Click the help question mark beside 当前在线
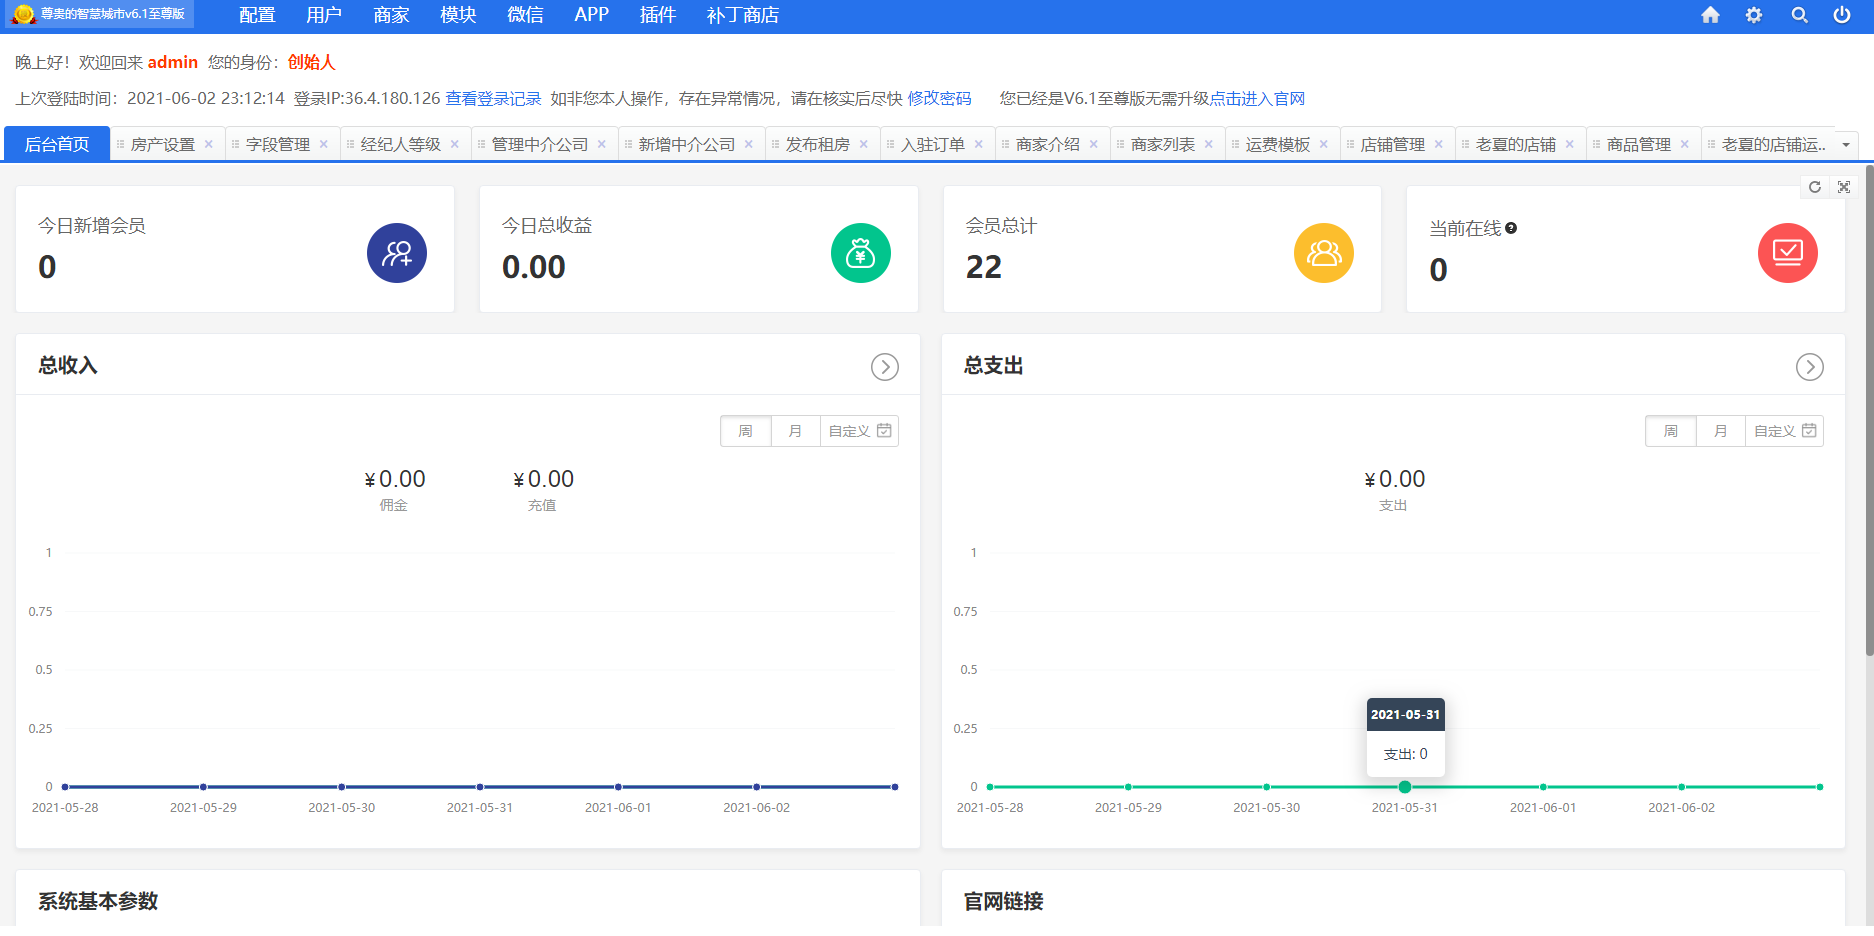 coord(1511,228)
